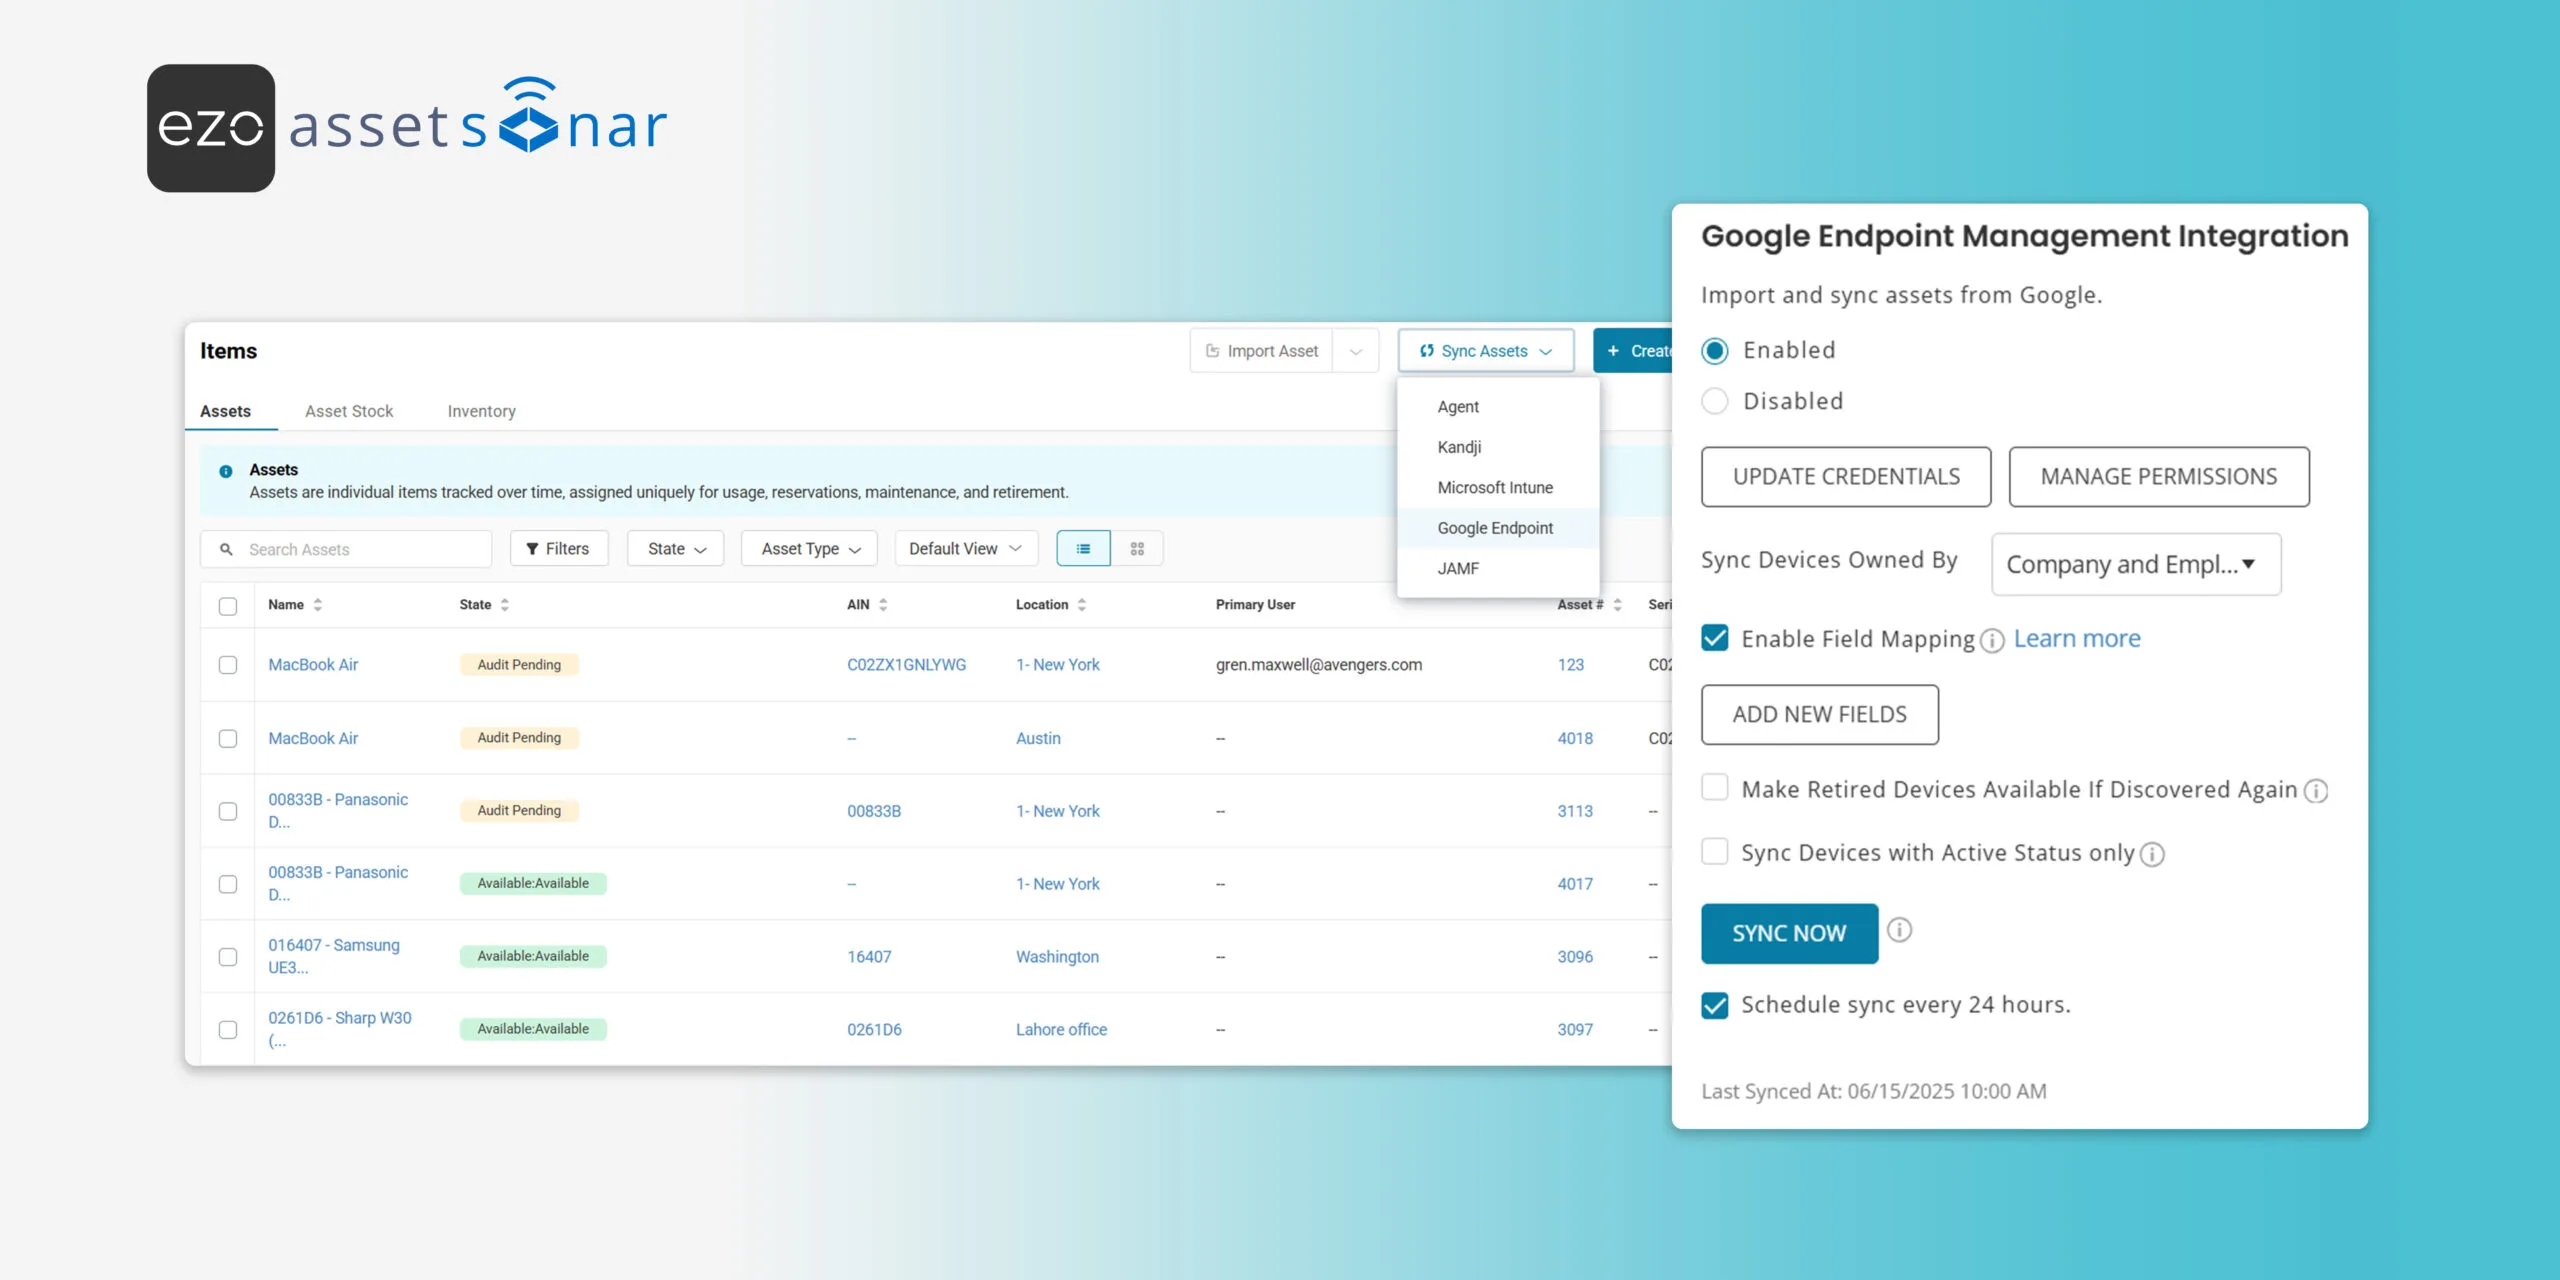Image resolution: width=2560 pixels, height=1280 pixels.
Task: Switch to the Assets tab
Action: [x=226, y=412]
